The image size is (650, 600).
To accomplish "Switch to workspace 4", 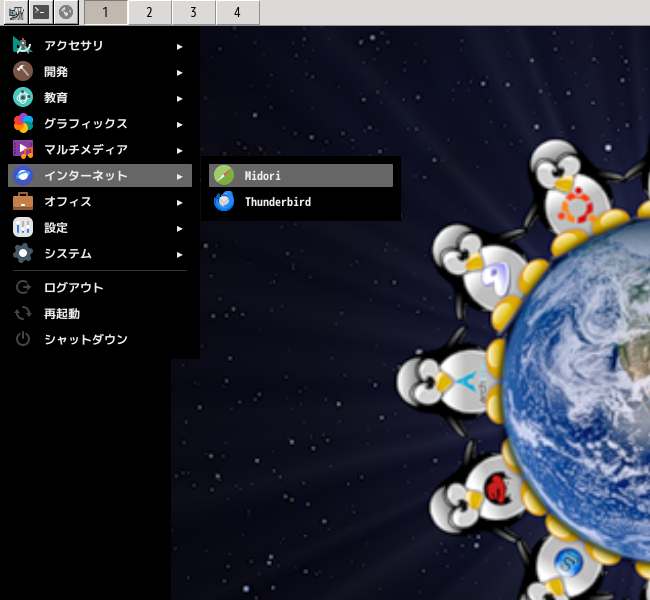I will click(238, 12).
